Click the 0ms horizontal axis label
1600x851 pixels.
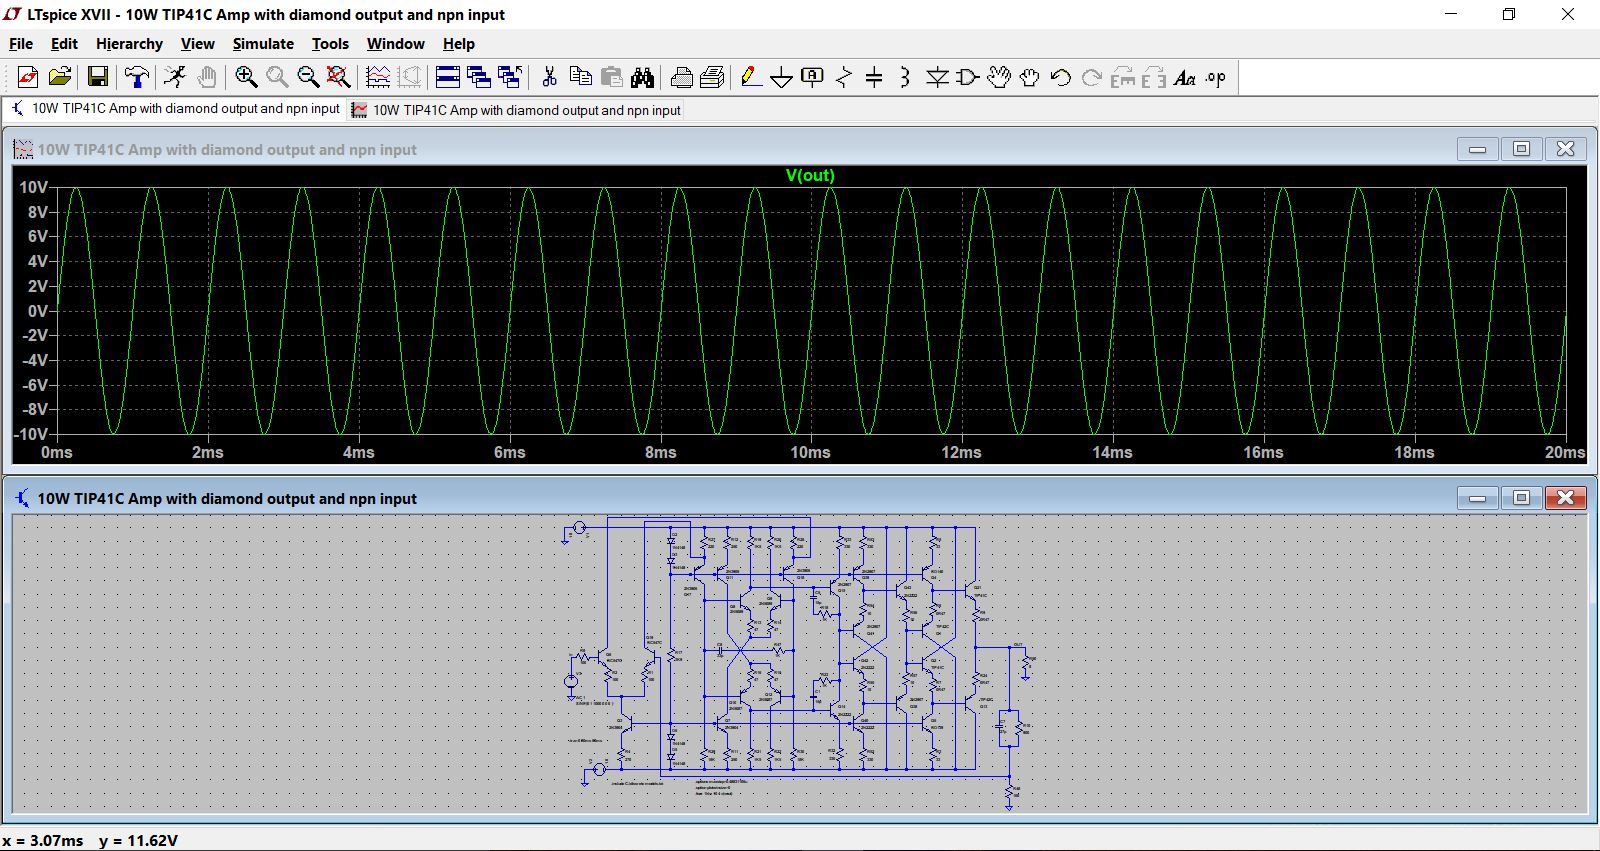pos(57,452)
